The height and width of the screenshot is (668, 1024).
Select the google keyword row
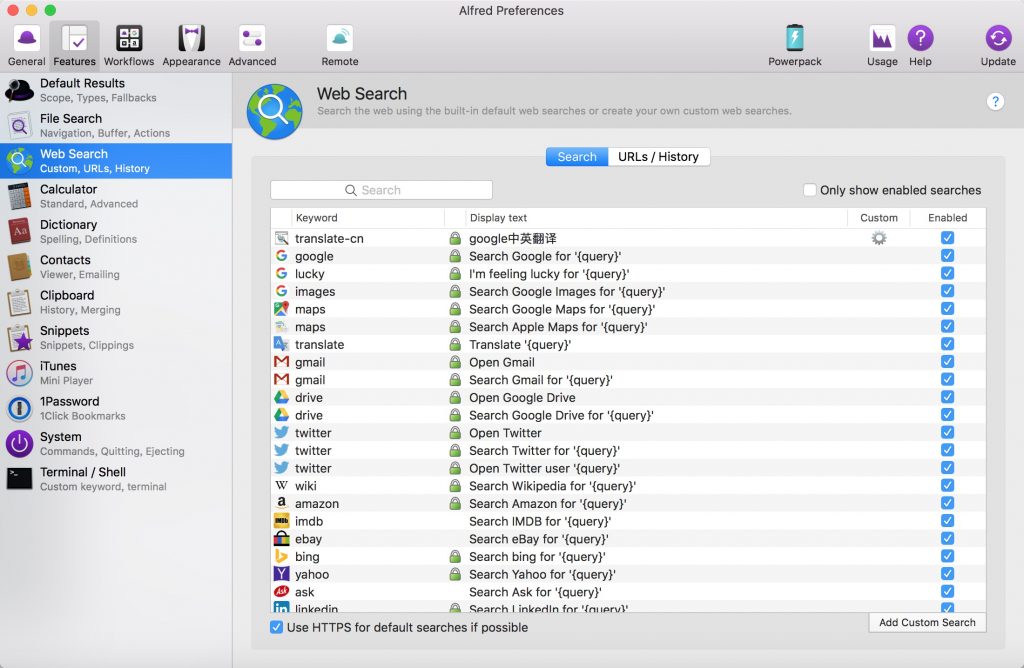(x=628, y=255)
